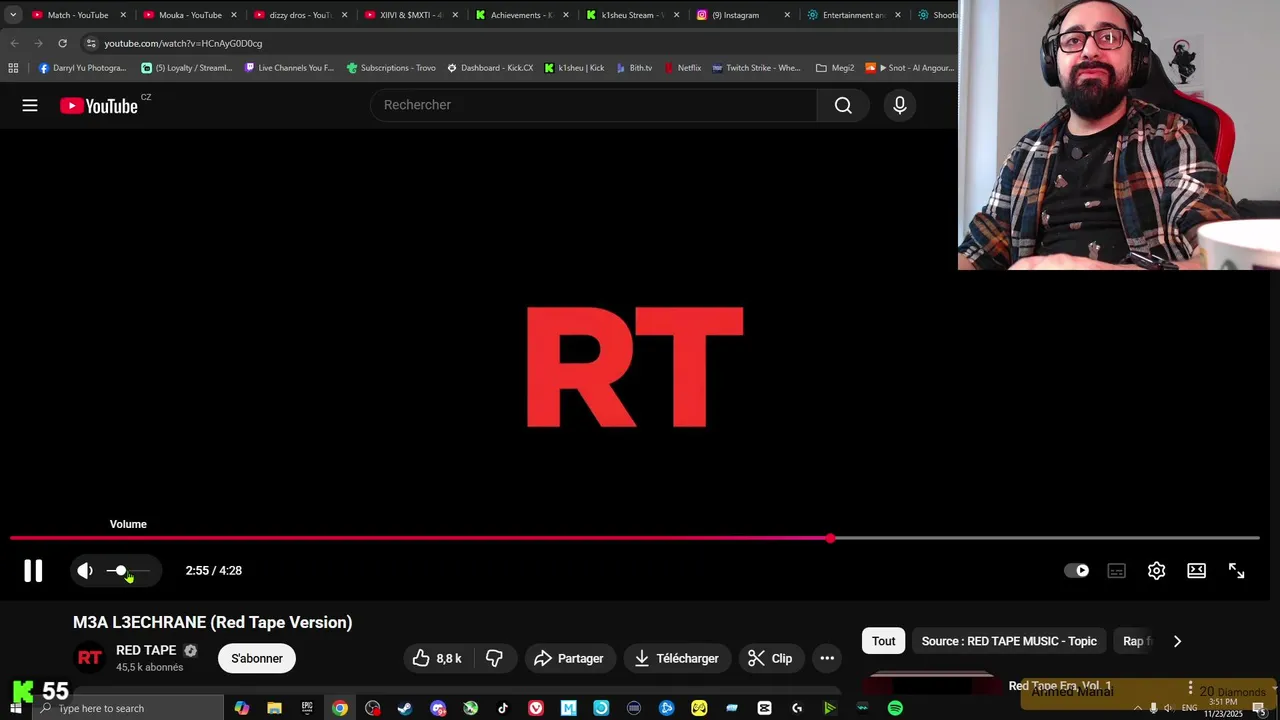Open the Twitch Strike bookmark

click(756, 68)
